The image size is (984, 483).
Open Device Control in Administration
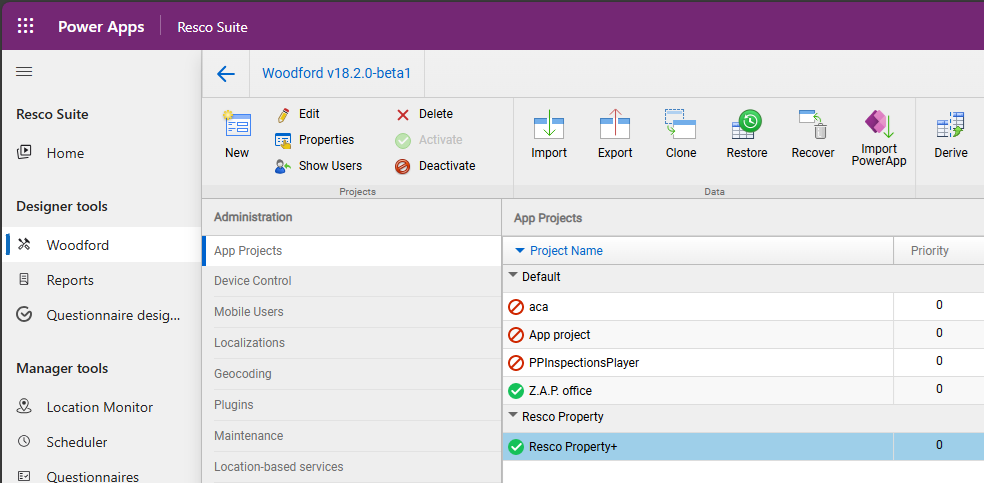[x=253, y=281]
